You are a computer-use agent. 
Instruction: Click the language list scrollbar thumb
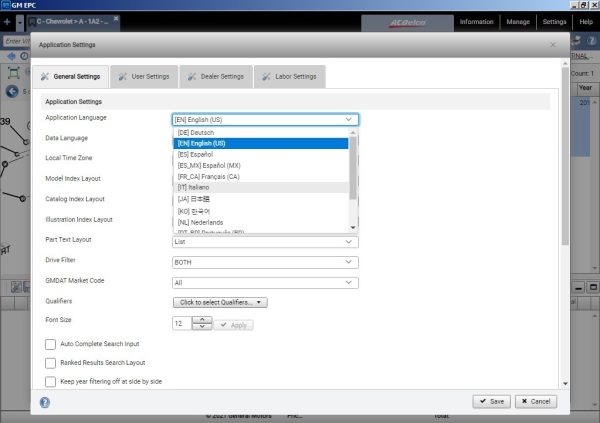tap(353, 167)
